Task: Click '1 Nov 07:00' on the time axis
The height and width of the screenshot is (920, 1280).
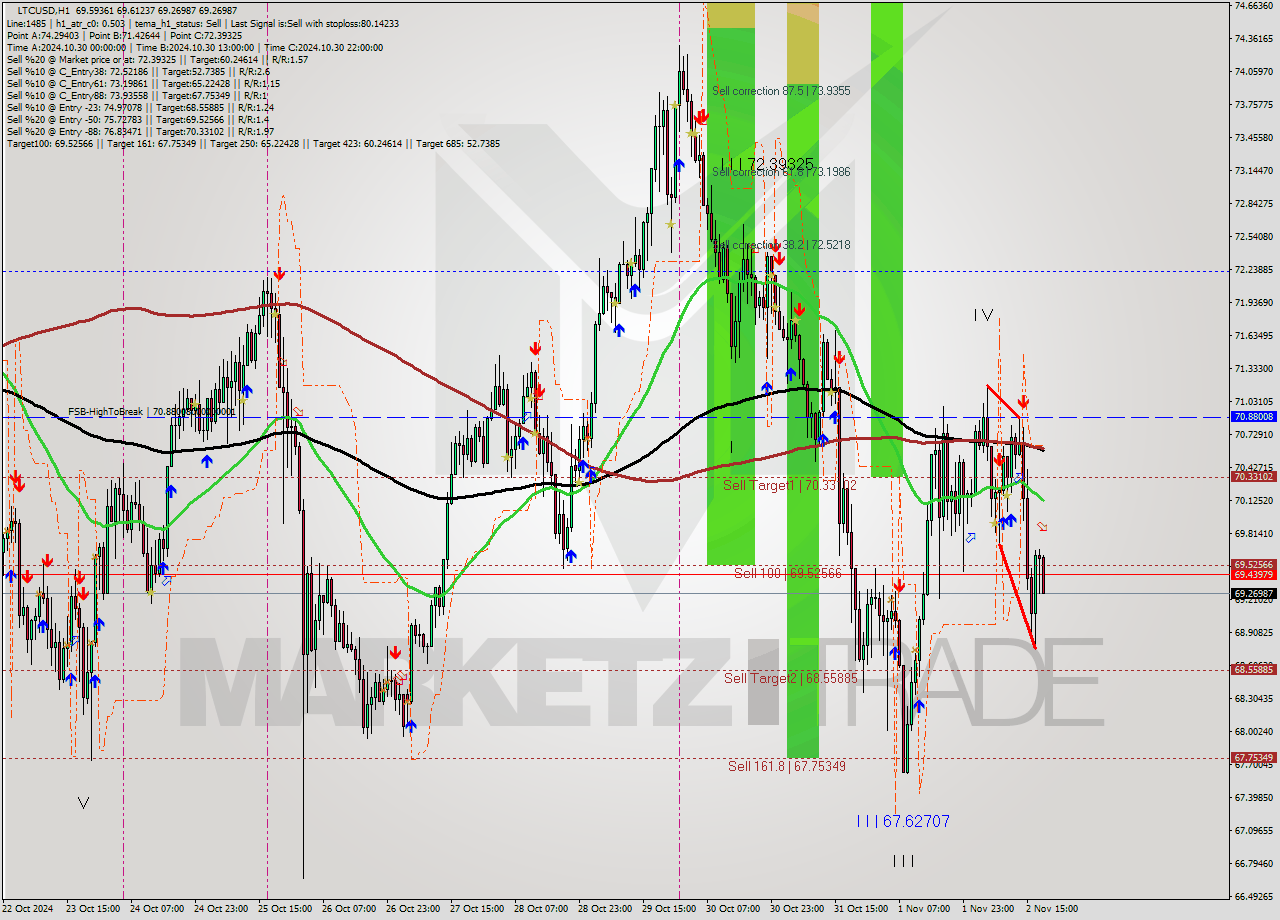Action: (924, 909)
